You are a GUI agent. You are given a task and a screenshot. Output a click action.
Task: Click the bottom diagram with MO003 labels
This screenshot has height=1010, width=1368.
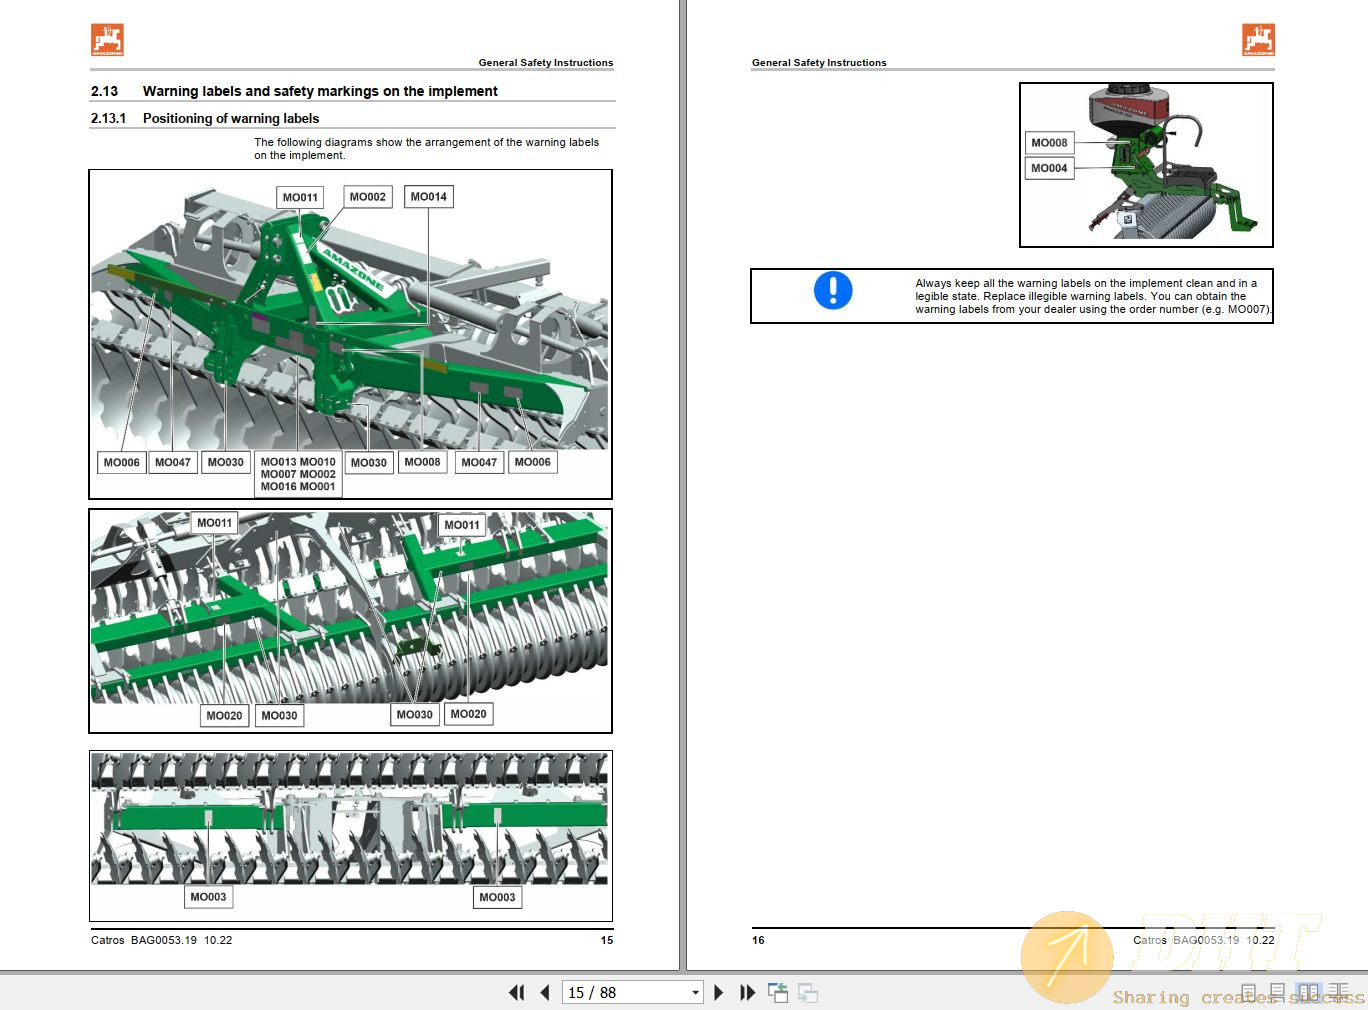(350, 836)
